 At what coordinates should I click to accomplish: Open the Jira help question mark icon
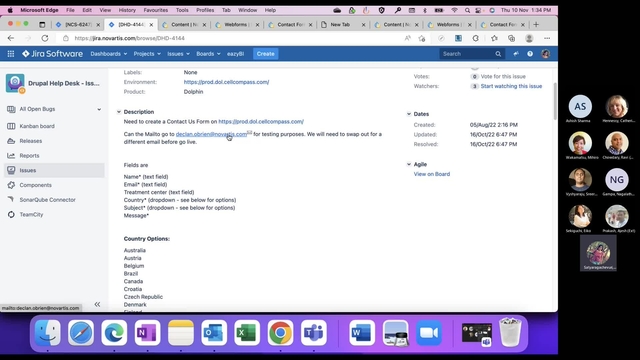[530, 54]
